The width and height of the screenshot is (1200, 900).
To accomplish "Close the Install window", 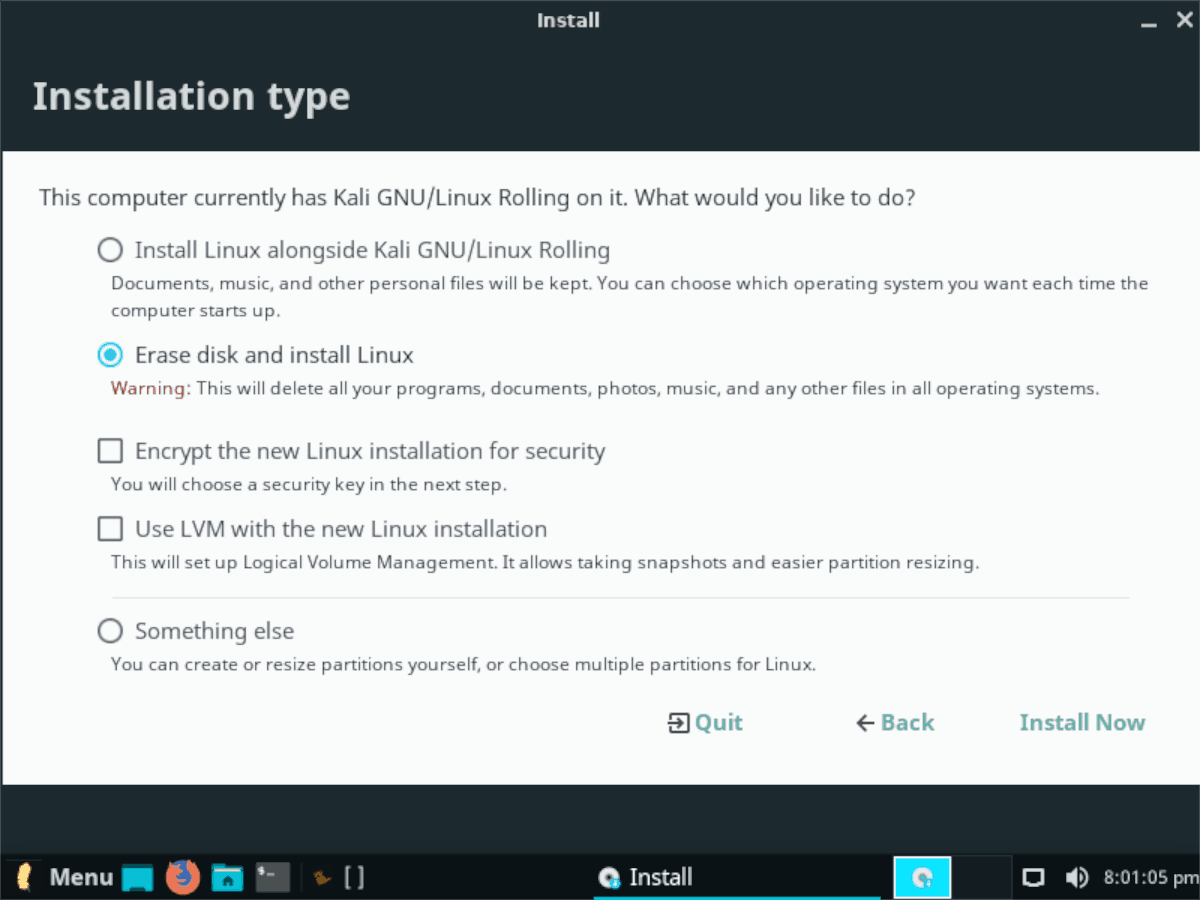I will (x=1183, y=20).
